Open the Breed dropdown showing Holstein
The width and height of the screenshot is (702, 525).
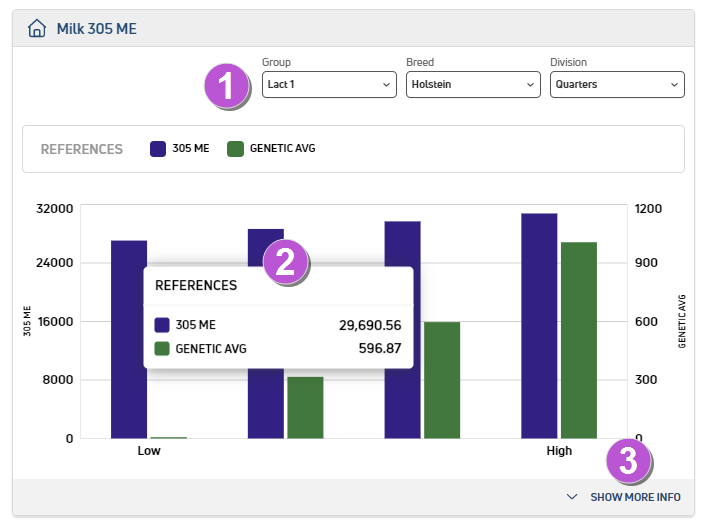[473, 85]
